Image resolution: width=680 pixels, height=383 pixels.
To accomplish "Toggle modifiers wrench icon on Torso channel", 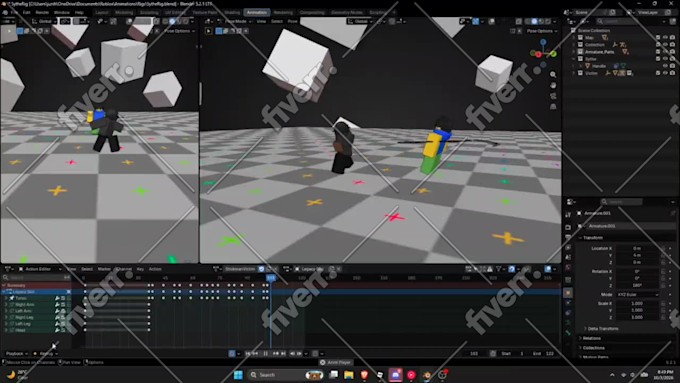I will tap(57, 298).
